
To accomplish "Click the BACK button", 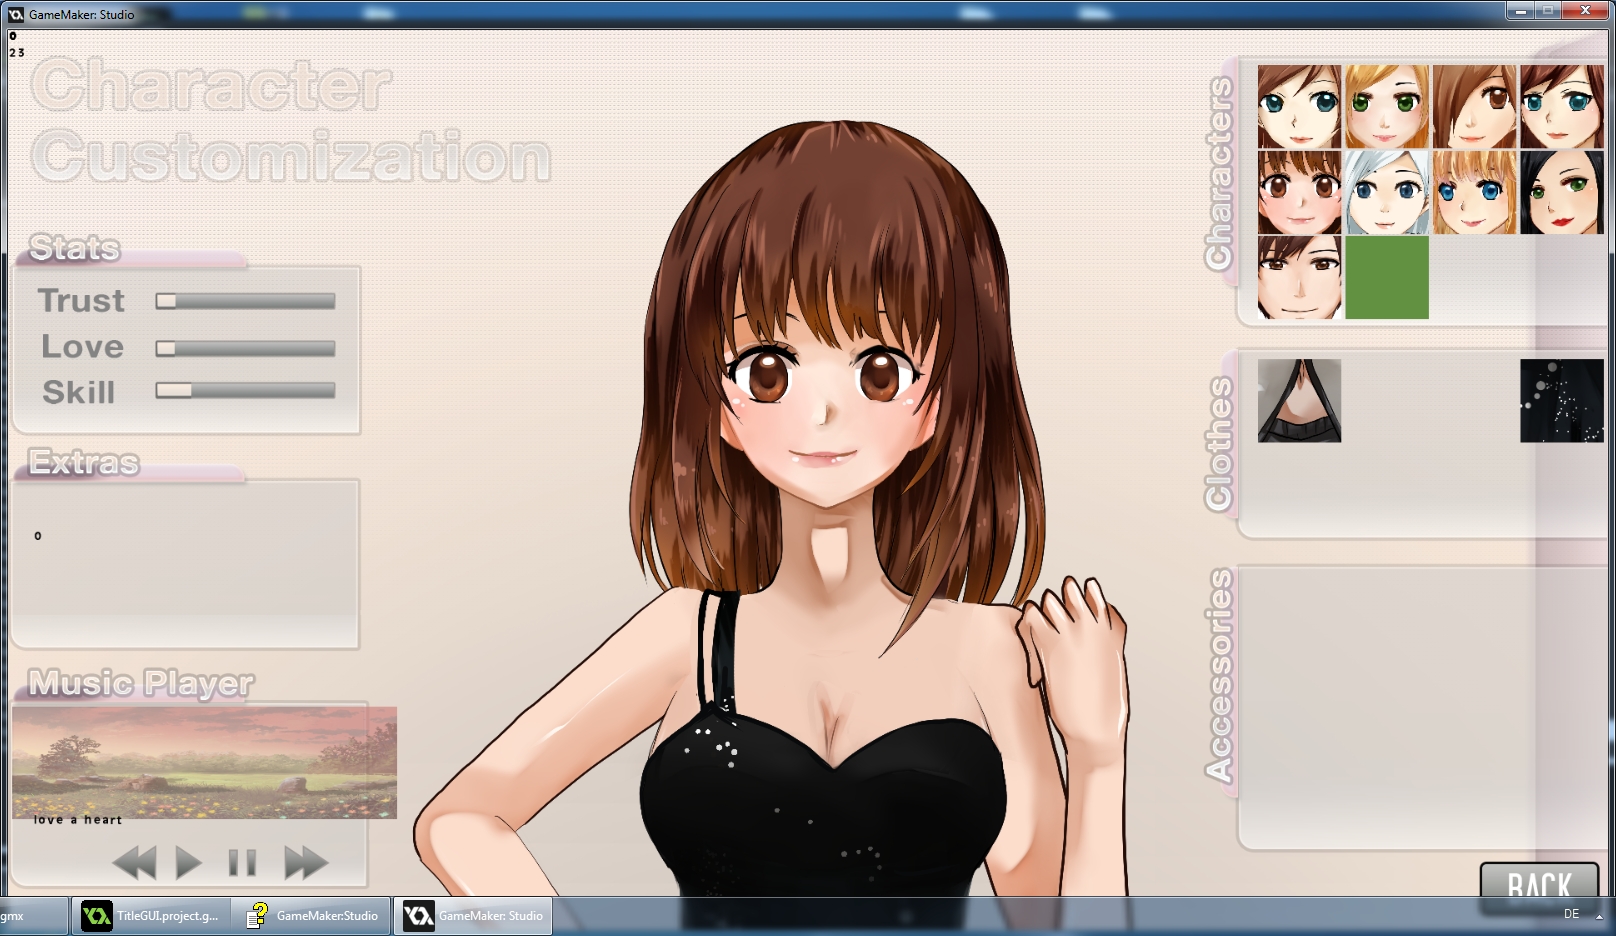I will pyautogui.click(x=1538, y=884).
